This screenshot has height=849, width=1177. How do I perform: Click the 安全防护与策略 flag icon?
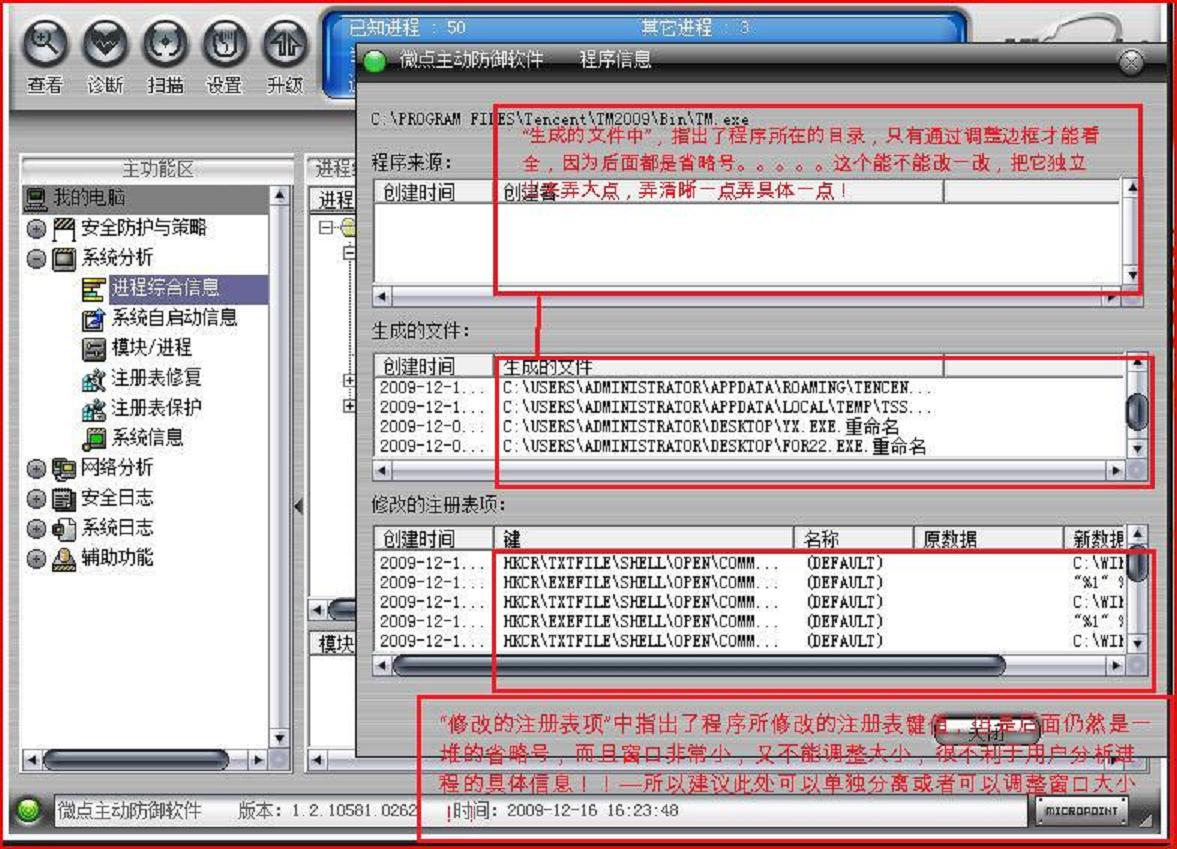point(65,228)
